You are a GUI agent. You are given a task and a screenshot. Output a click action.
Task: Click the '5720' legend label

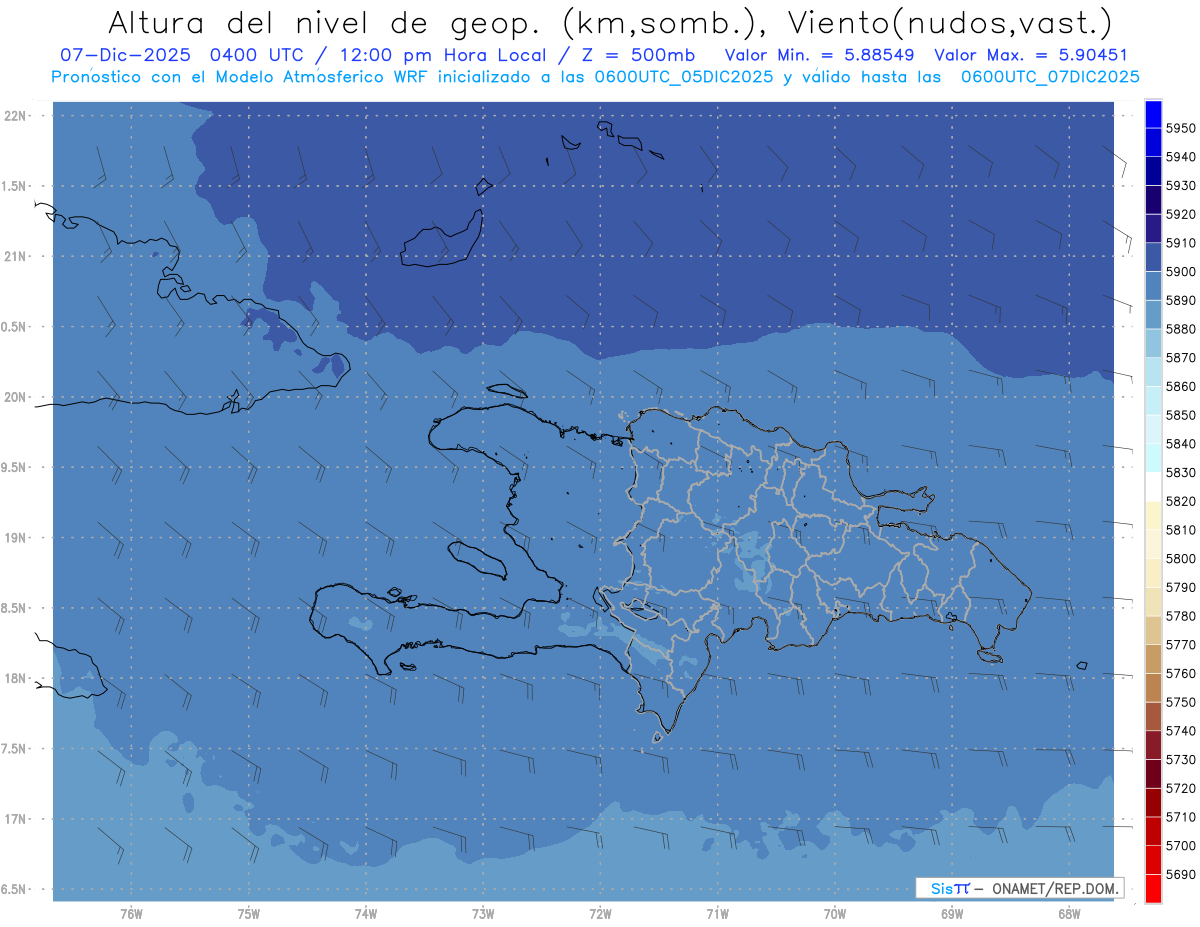tap(1180, 788)
